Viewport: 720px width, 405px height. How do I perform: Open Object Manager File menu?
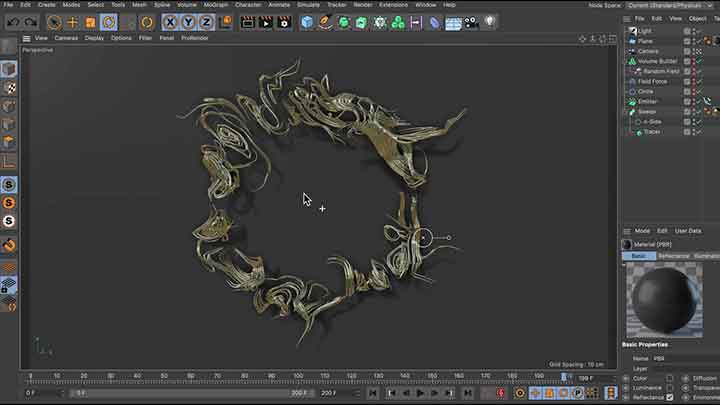click(640, 18)
